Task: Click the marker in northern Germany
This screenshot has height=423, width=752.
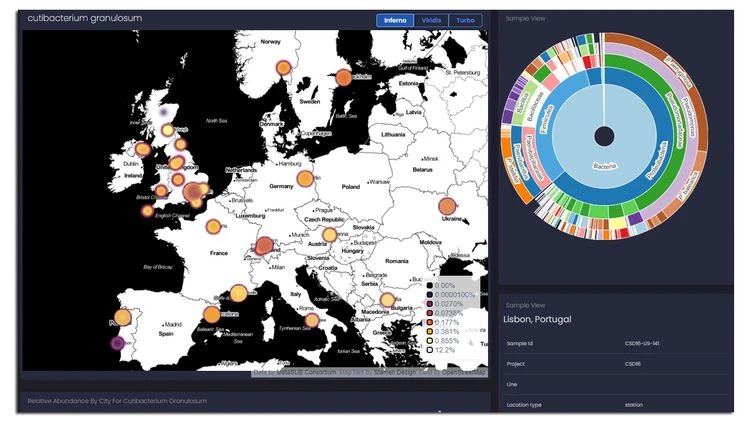Action: 305,179
